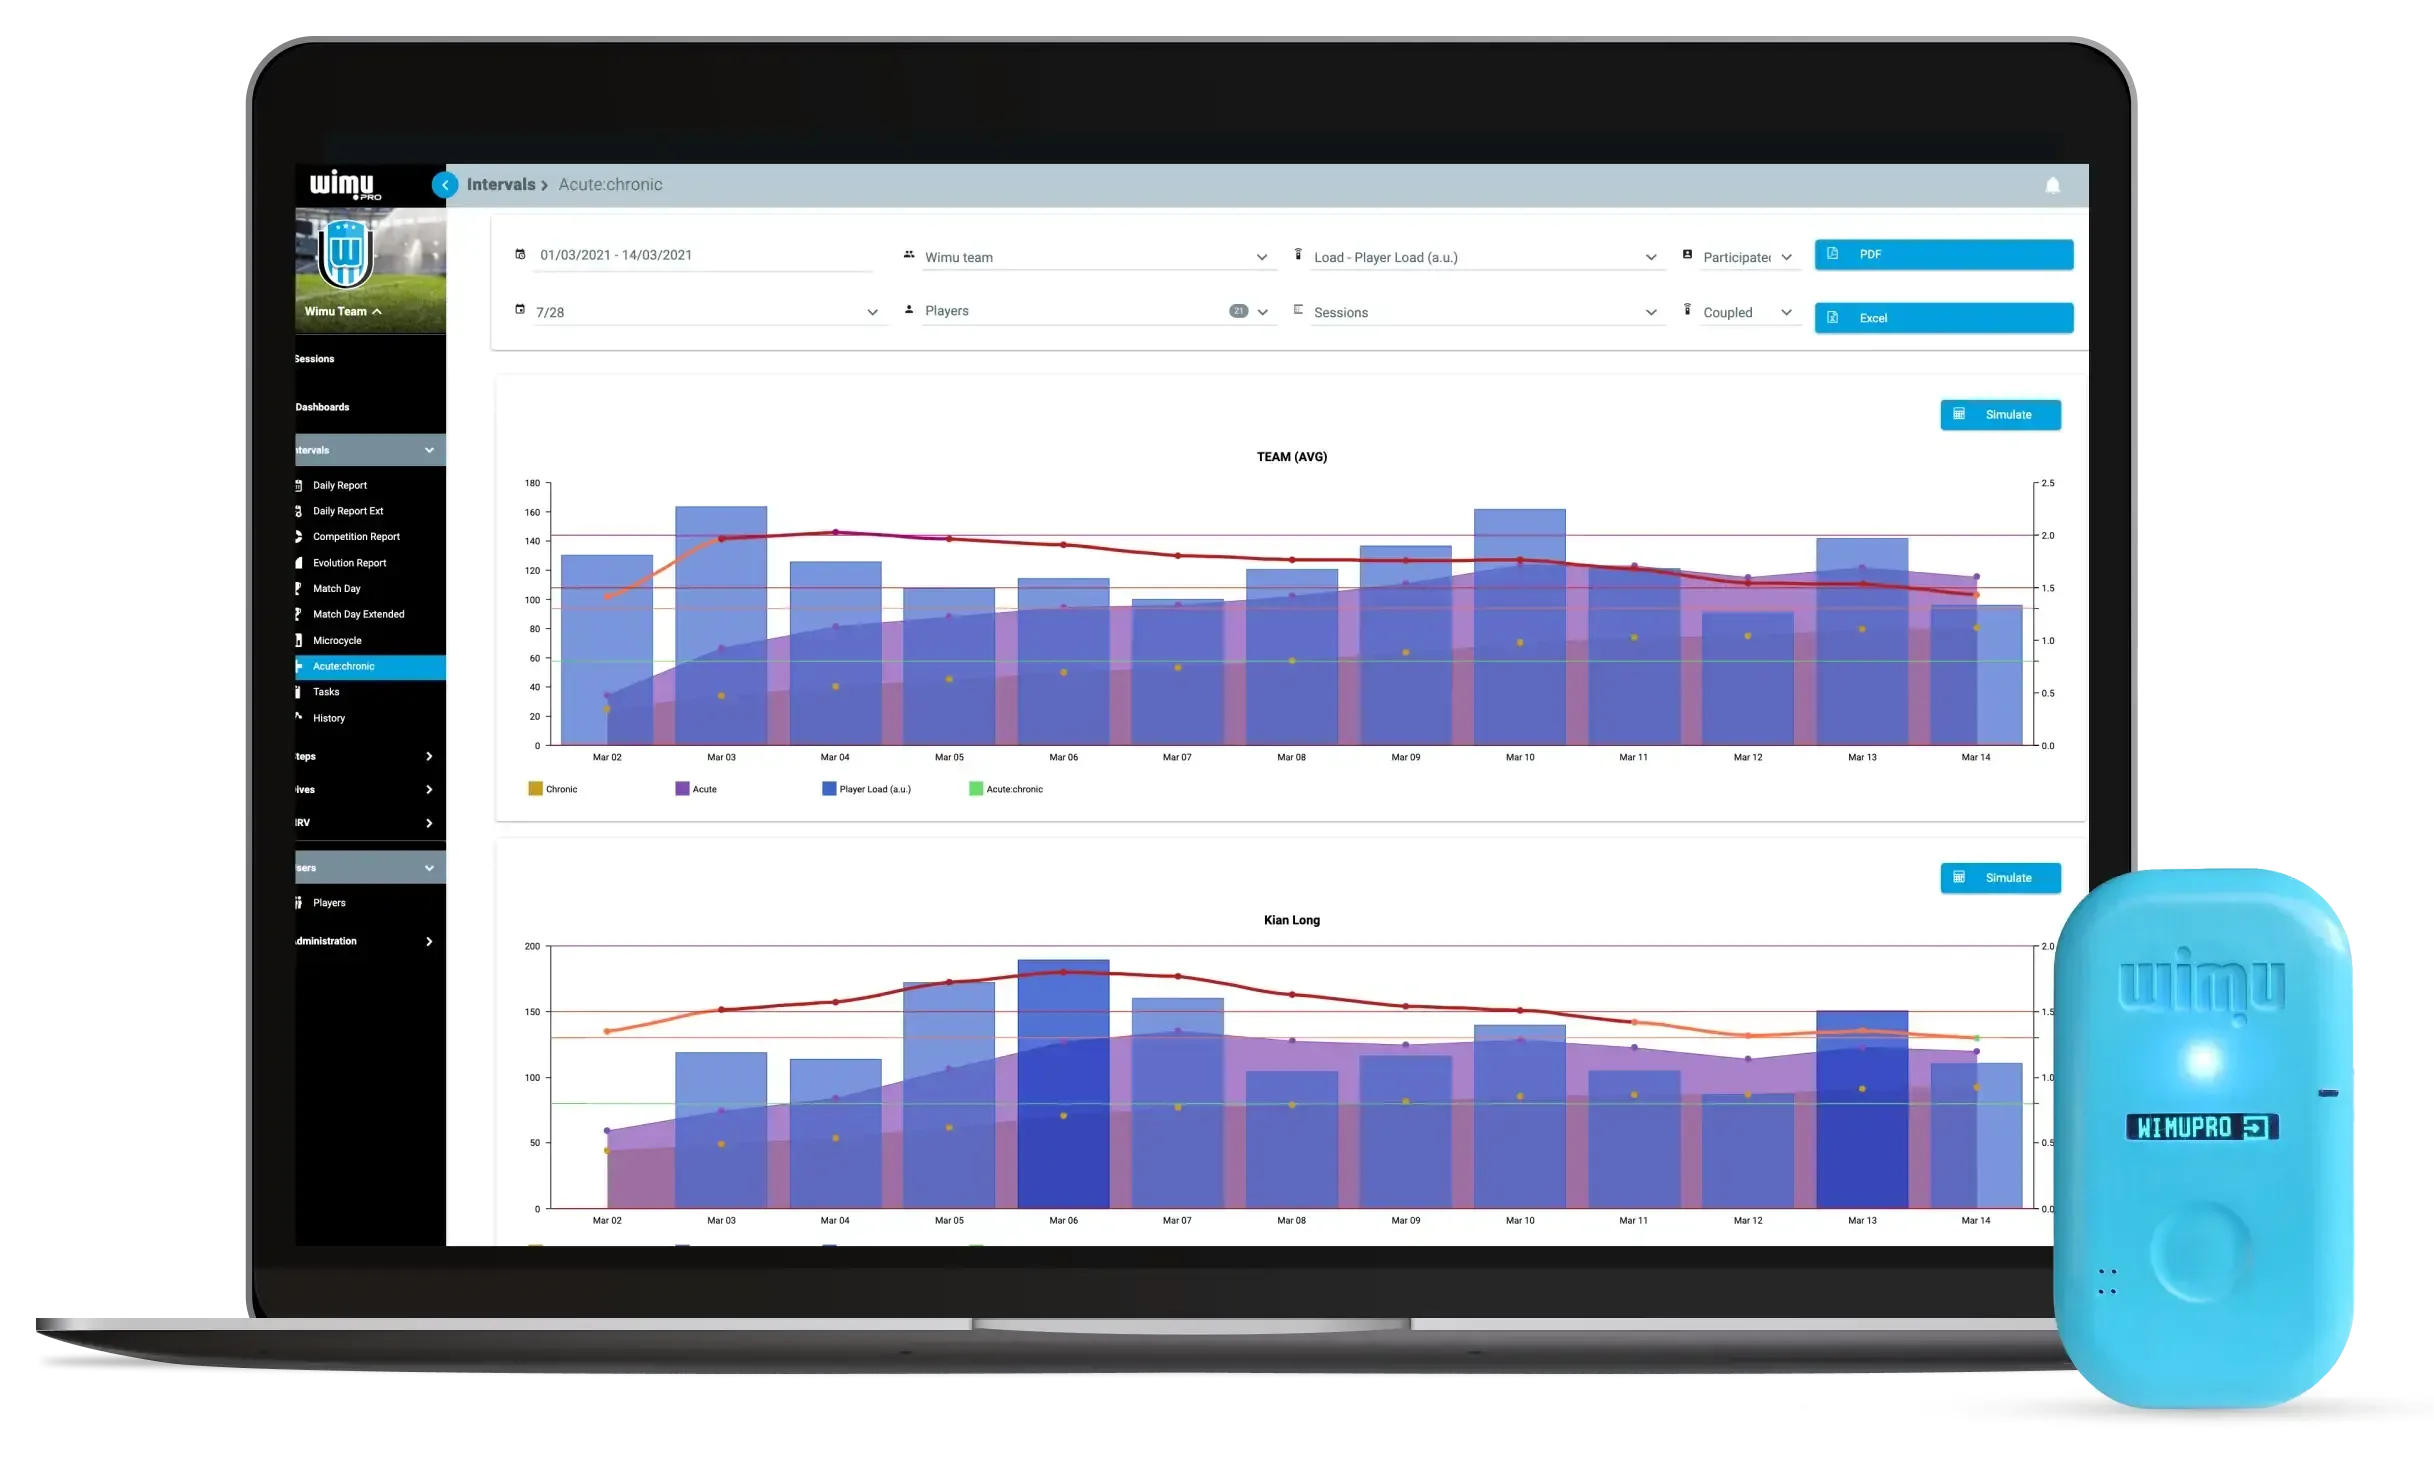Export the report to Excel
2434x1460 pixels.
click(1943, 318)
